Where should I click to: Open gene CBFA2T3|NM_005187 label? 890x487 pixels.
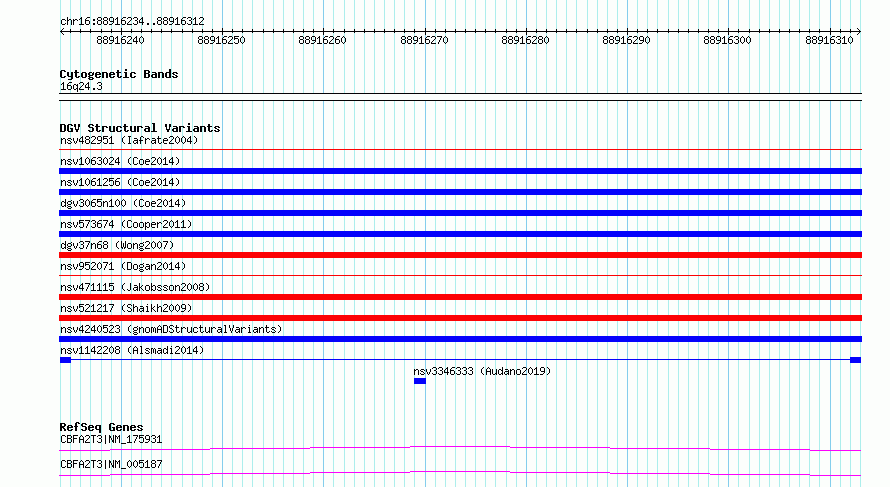(111, 464)
